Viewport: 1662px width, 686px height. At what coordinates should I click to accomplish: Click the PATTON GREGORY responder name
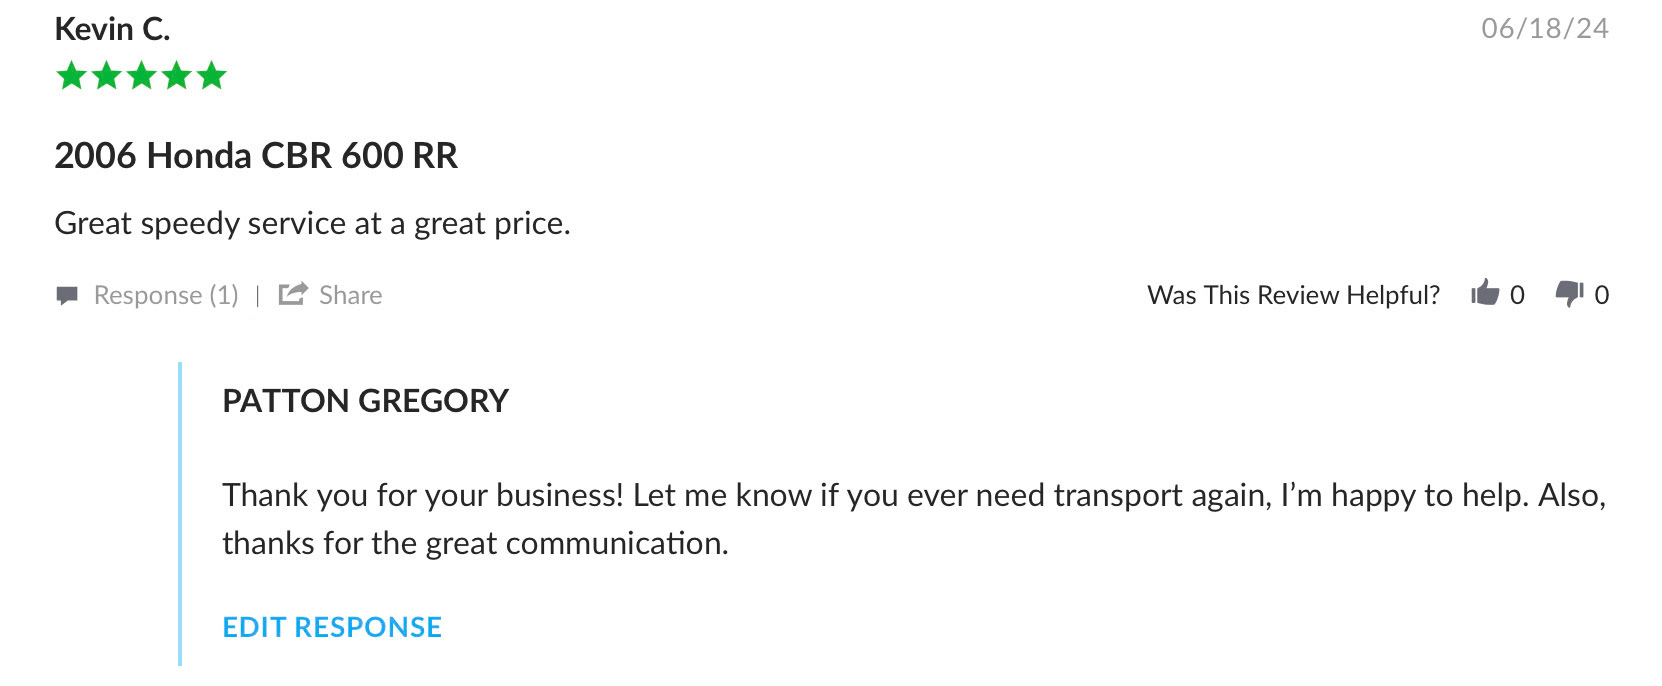[x=365, y=401]
